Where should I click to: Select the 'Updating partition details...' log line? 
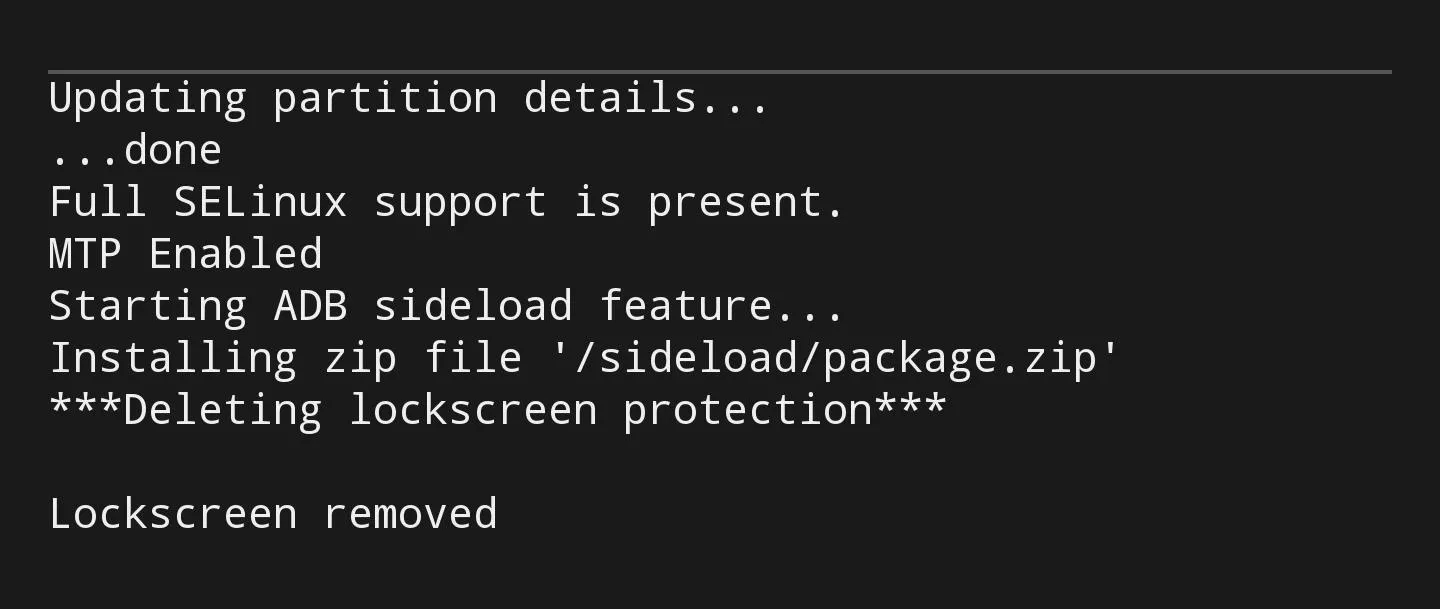pos(408,98)
